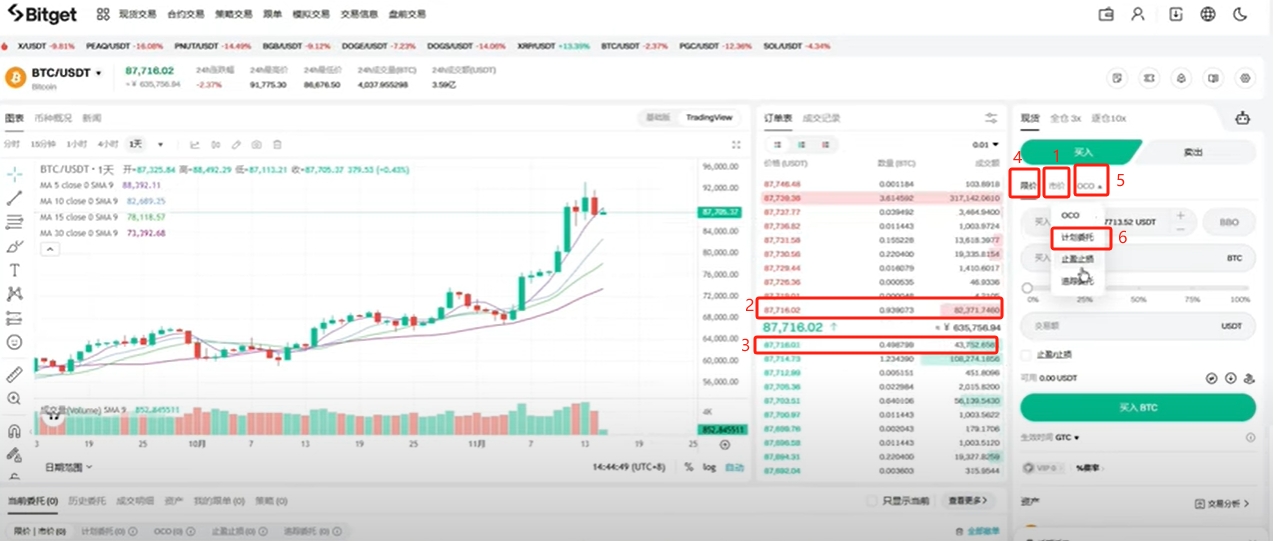
Task: Select the ruler measure tool
Action: pyautogui.click(x=14, y=374)
